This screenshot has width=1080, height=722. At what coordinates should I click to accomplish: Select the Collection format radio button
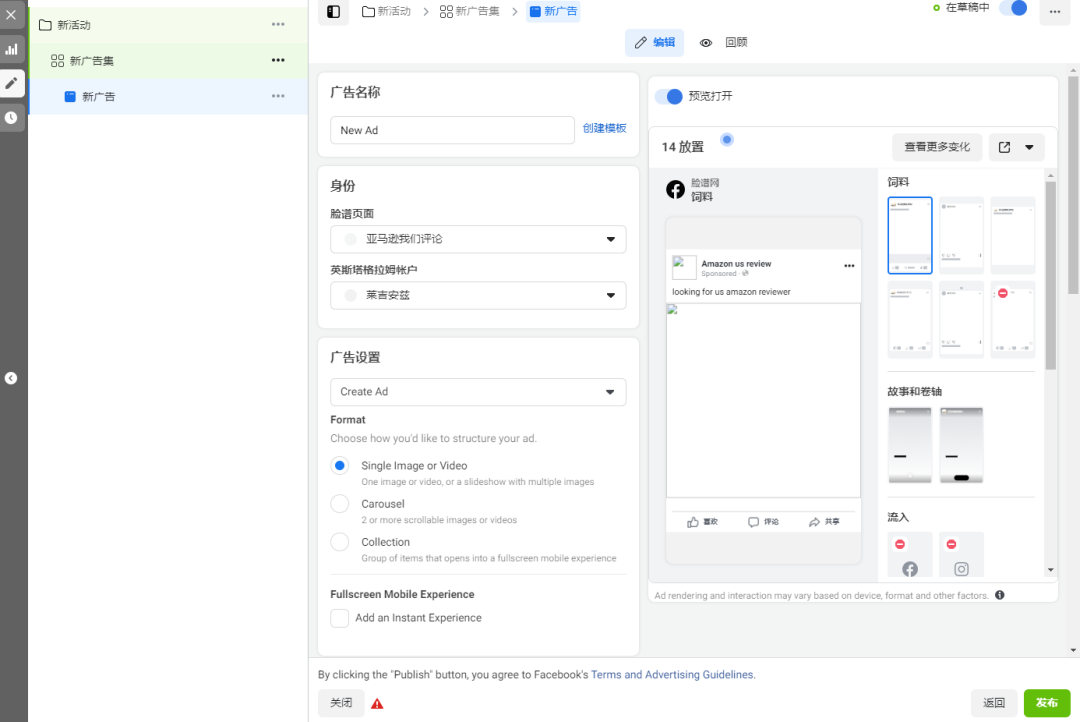pyautogui.click(x=340, y=542)
